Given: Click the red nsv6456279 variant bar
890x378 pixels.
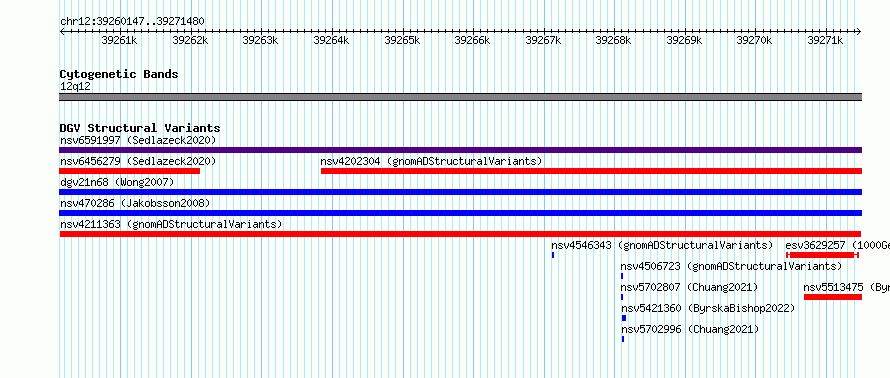Looking at the screenshot, I should pos(129,171).
